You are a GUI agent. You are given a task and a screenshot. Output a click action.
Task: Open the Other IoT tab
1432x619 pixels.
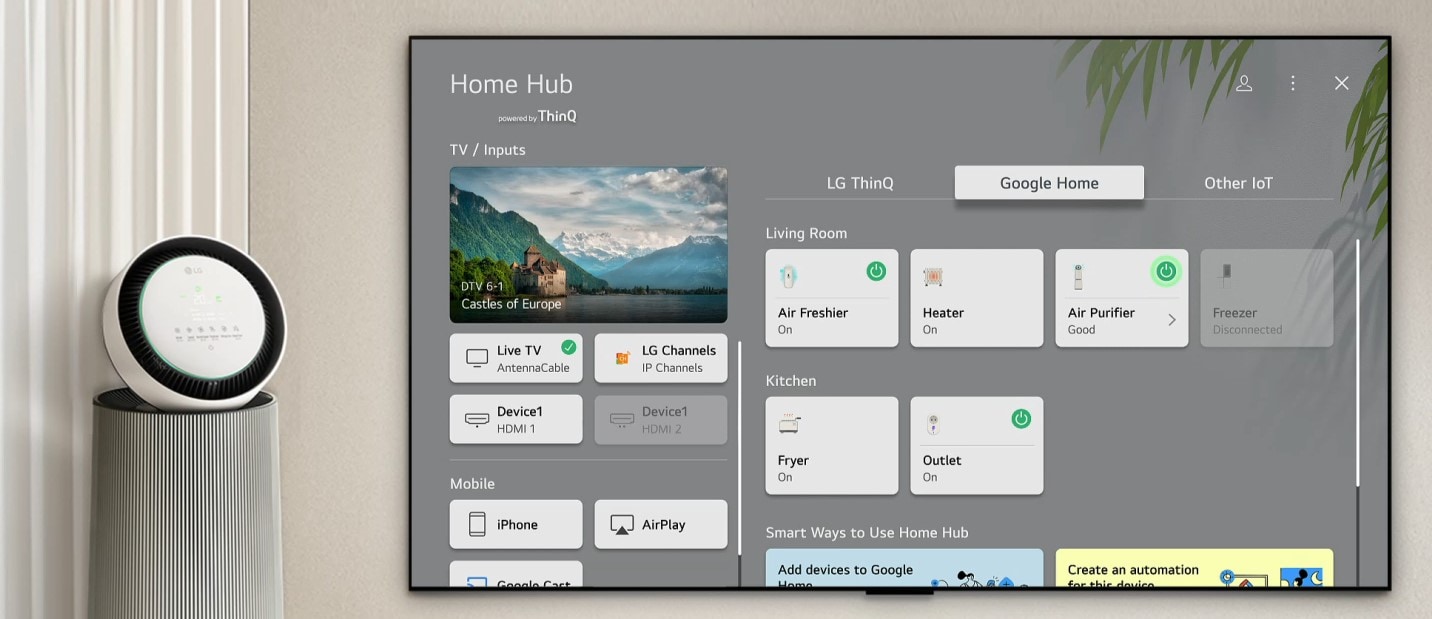coord(1238,183)
